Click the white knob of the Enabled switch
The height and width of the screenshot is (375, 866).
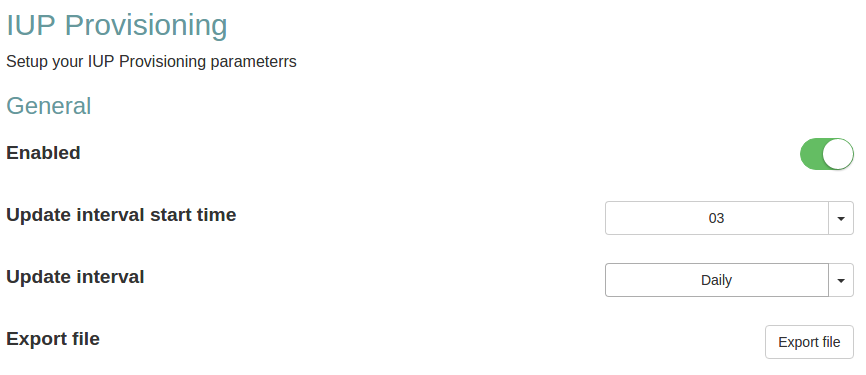pyautogui.click(x=838, y=154)
